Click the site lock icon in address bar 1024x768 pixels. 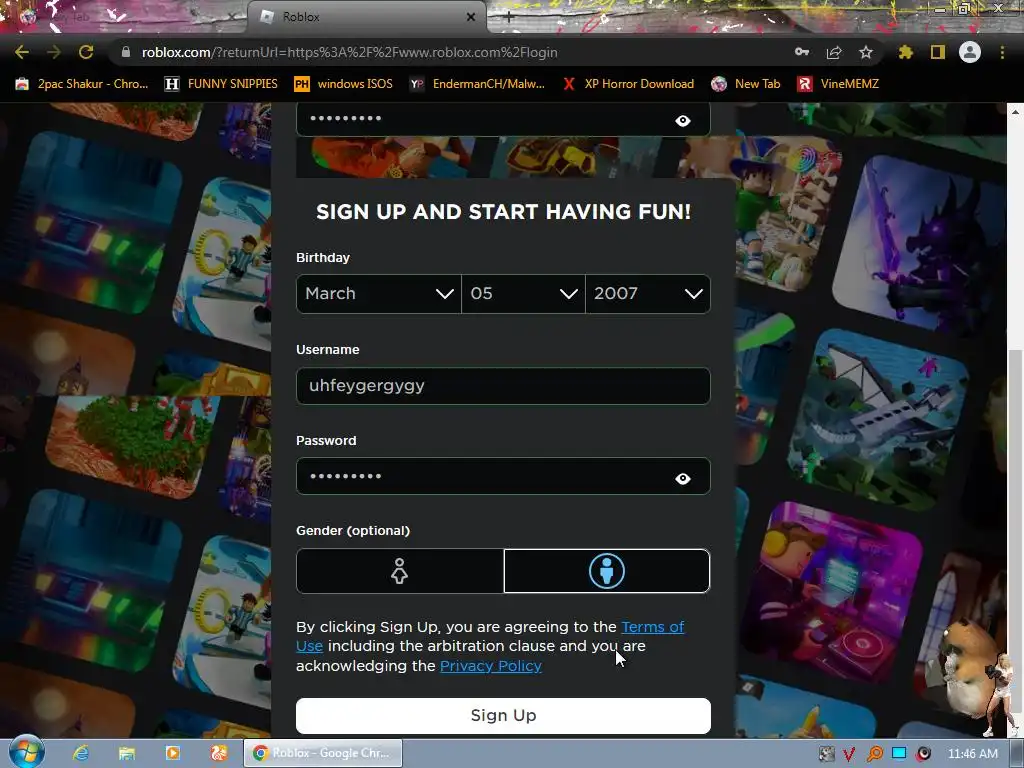[x=125, y=52]
